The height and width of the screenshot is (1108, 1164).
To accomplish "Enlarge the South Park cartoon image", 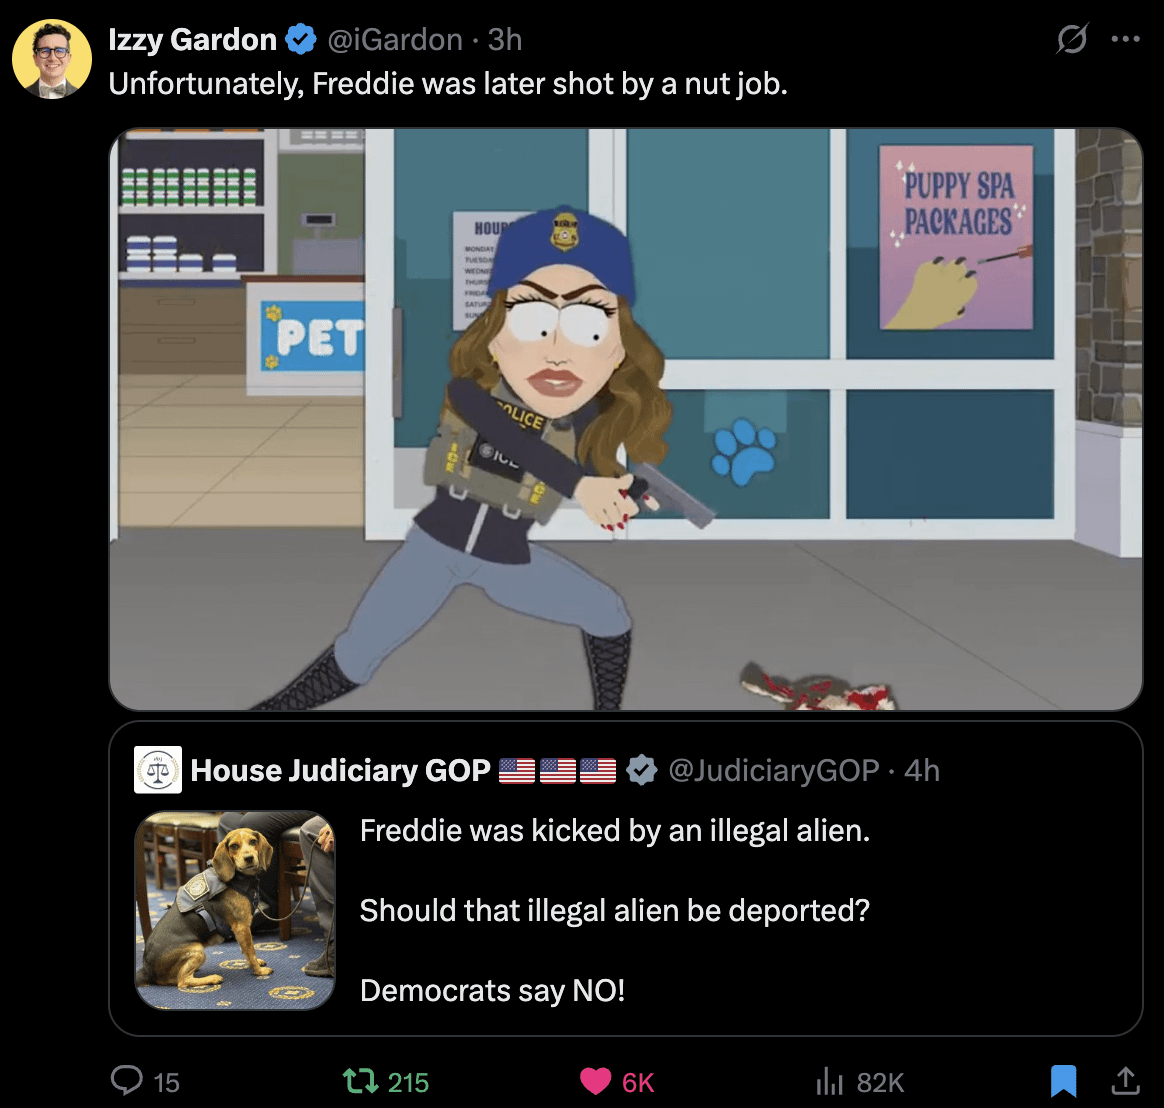I will 626,419.
